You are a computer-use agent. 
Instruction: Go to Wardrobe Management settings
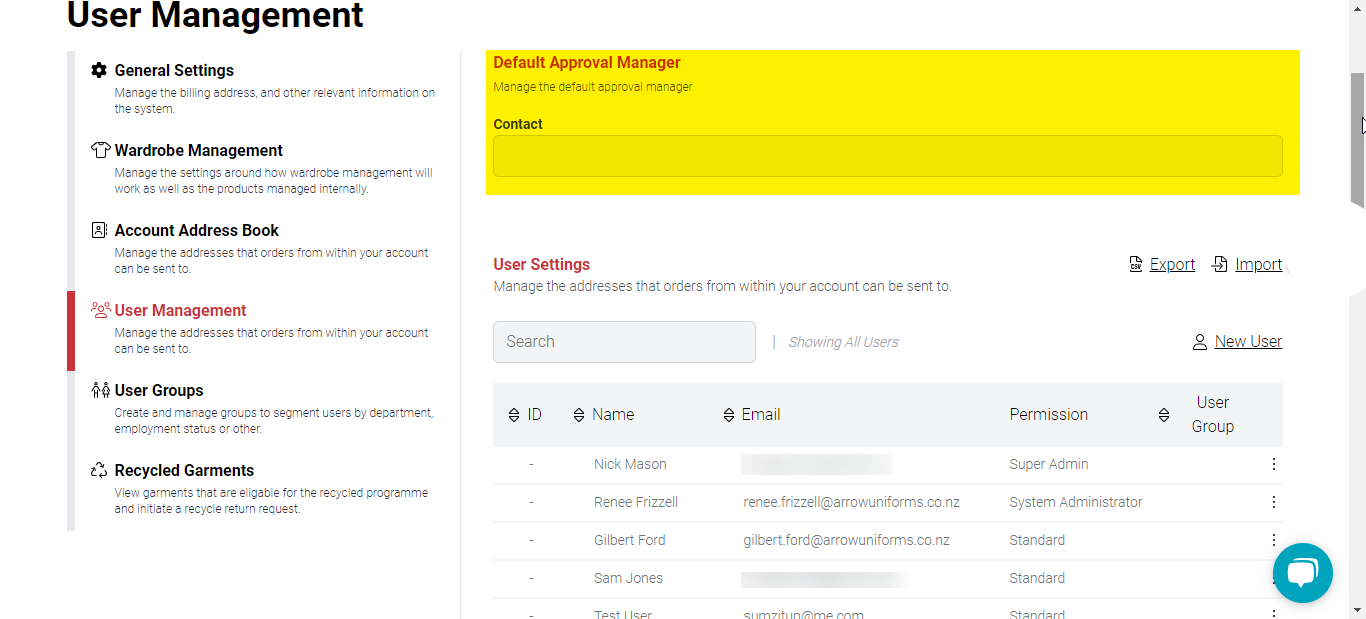tap(198, 150)
